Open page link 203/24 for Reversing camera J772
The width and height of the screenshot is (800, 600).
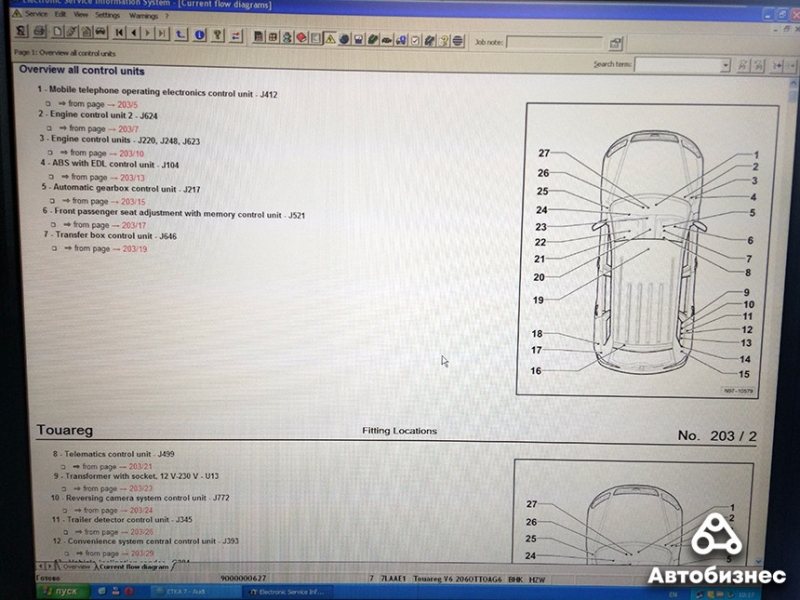pos(141,510)
